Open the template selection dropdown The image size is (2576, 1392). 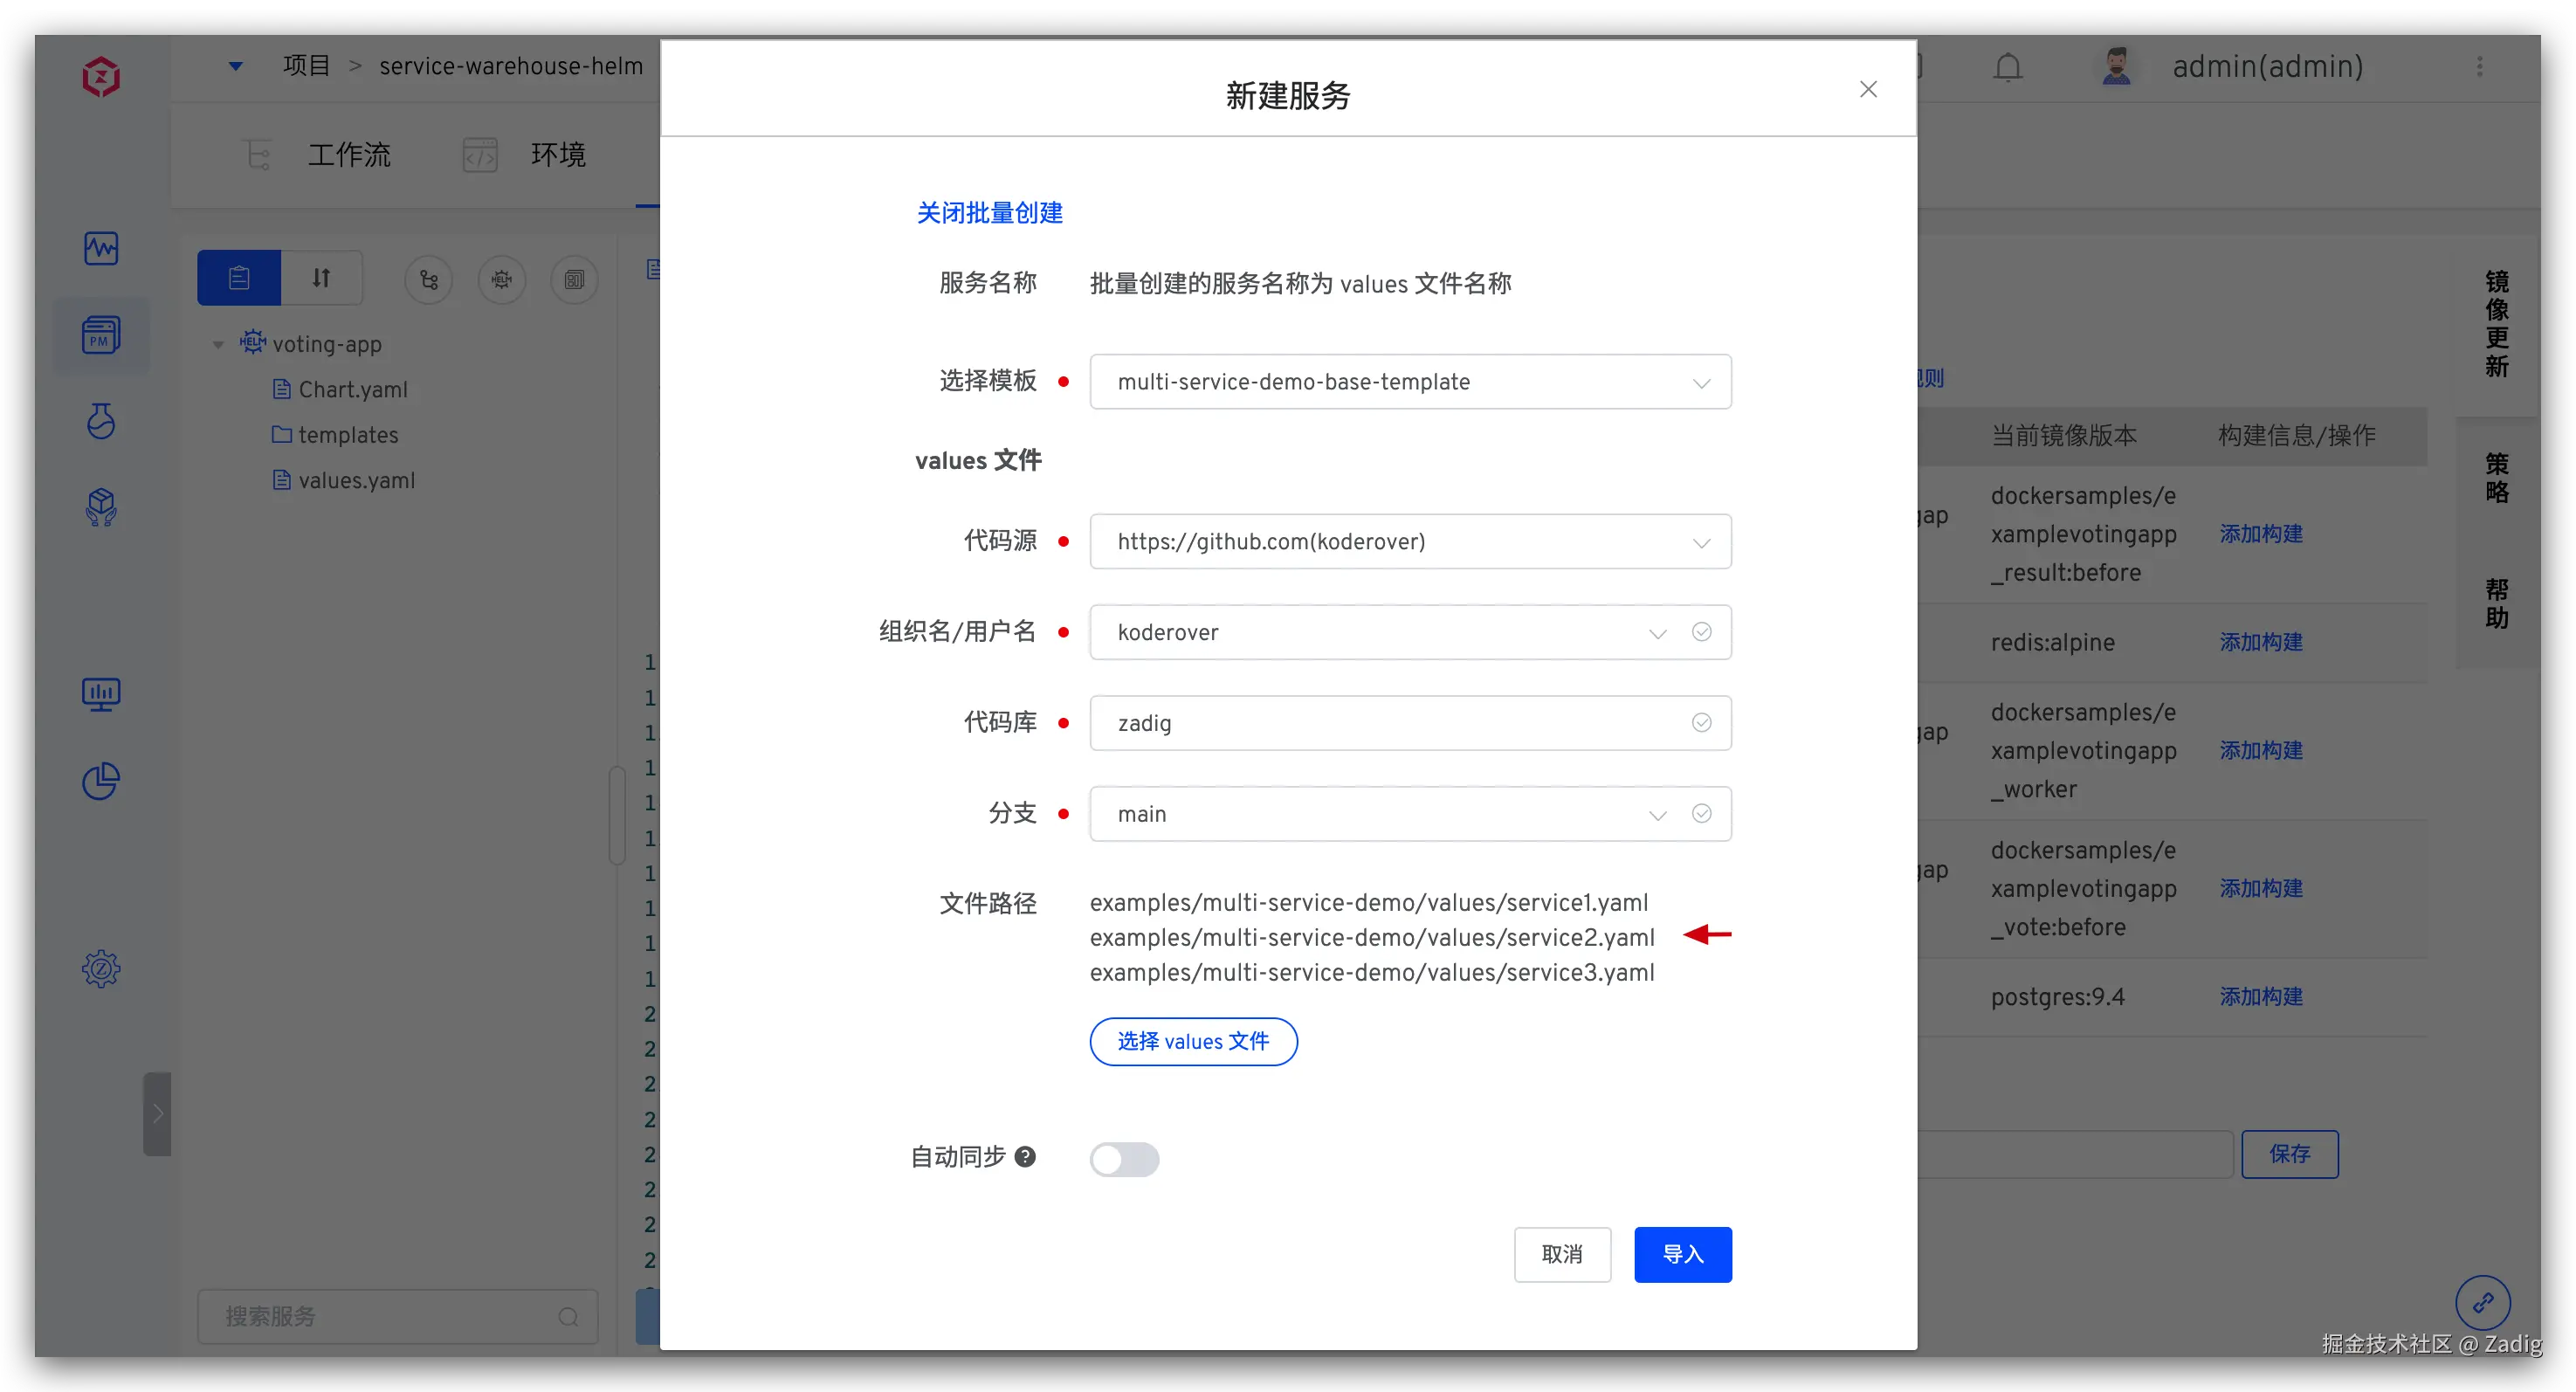tap(1409, 382)
